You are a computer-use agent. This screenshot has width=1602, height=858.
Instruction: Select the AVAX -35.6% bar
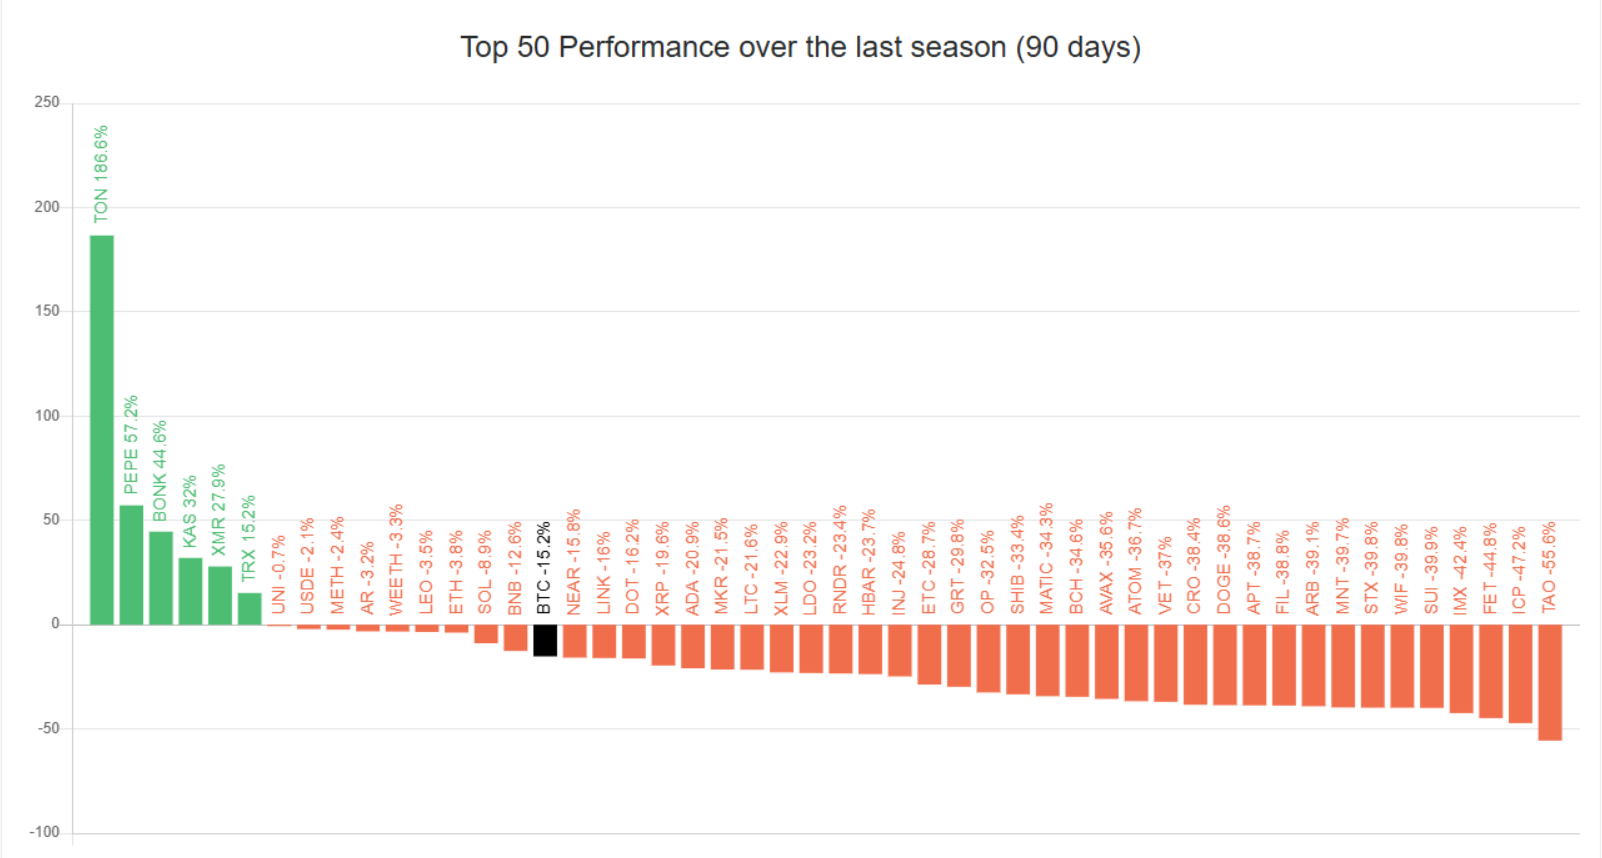click(1107, 662)
